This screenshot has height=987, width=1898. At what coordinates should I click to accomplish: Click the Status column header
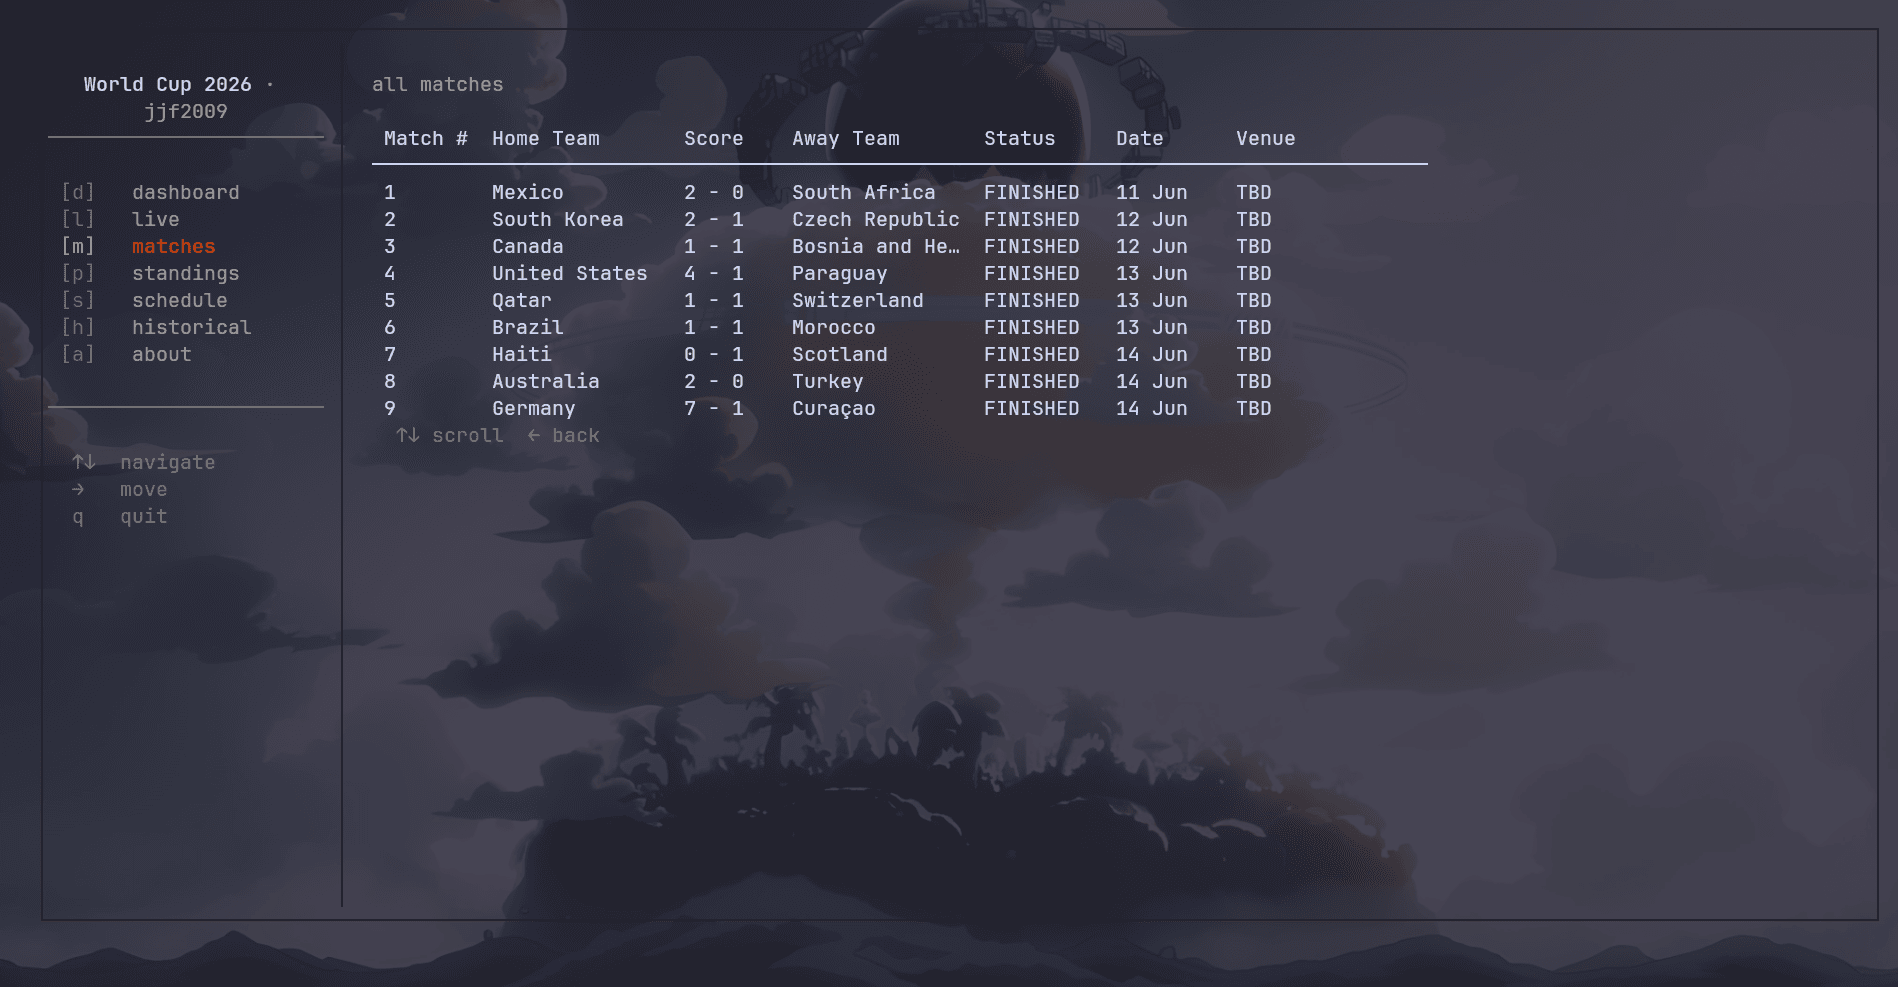[x=1019, y=138]
